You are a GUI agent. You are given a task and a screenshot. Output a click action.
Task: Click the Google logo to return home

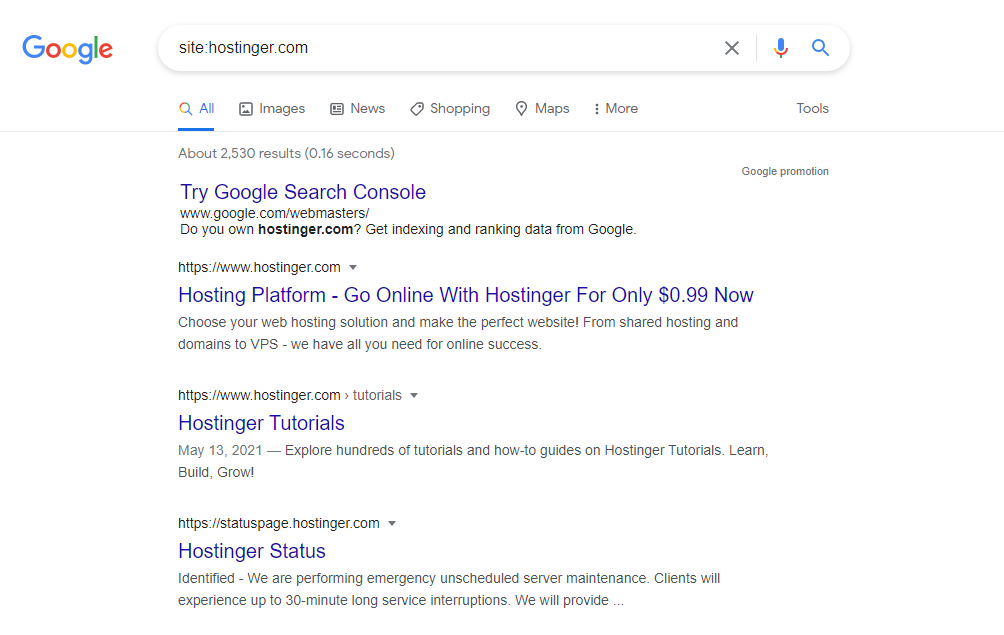click(67, 49)
